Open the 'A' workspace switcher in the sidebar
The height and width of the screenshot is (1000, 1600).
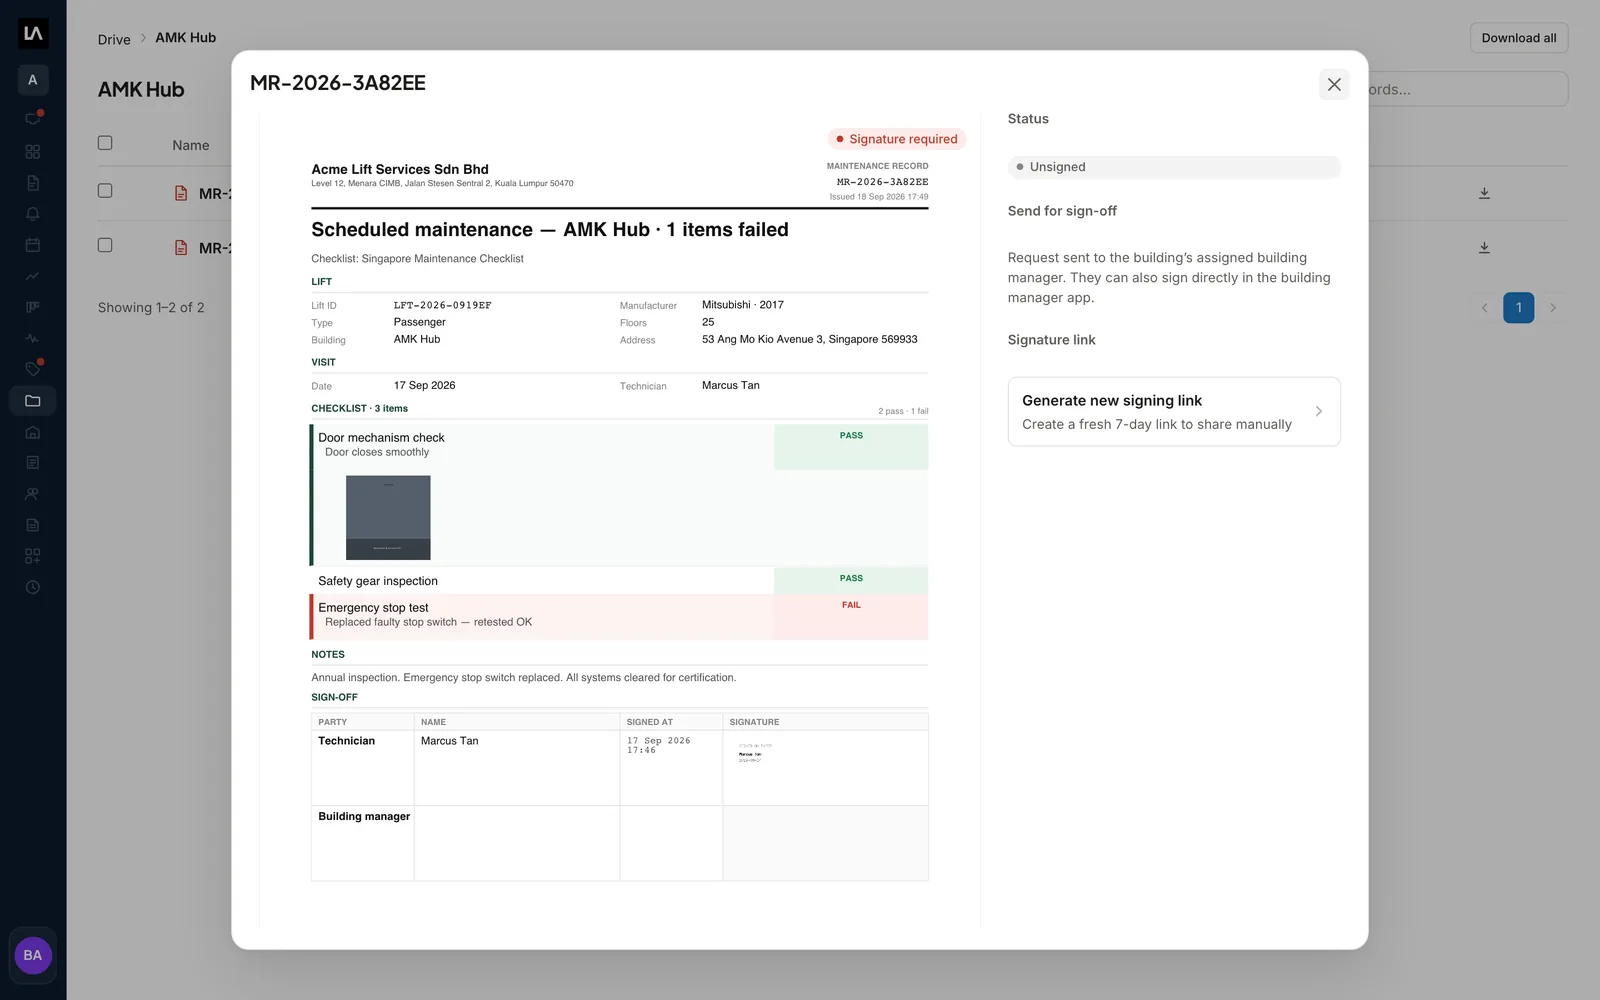pos(33,80)
